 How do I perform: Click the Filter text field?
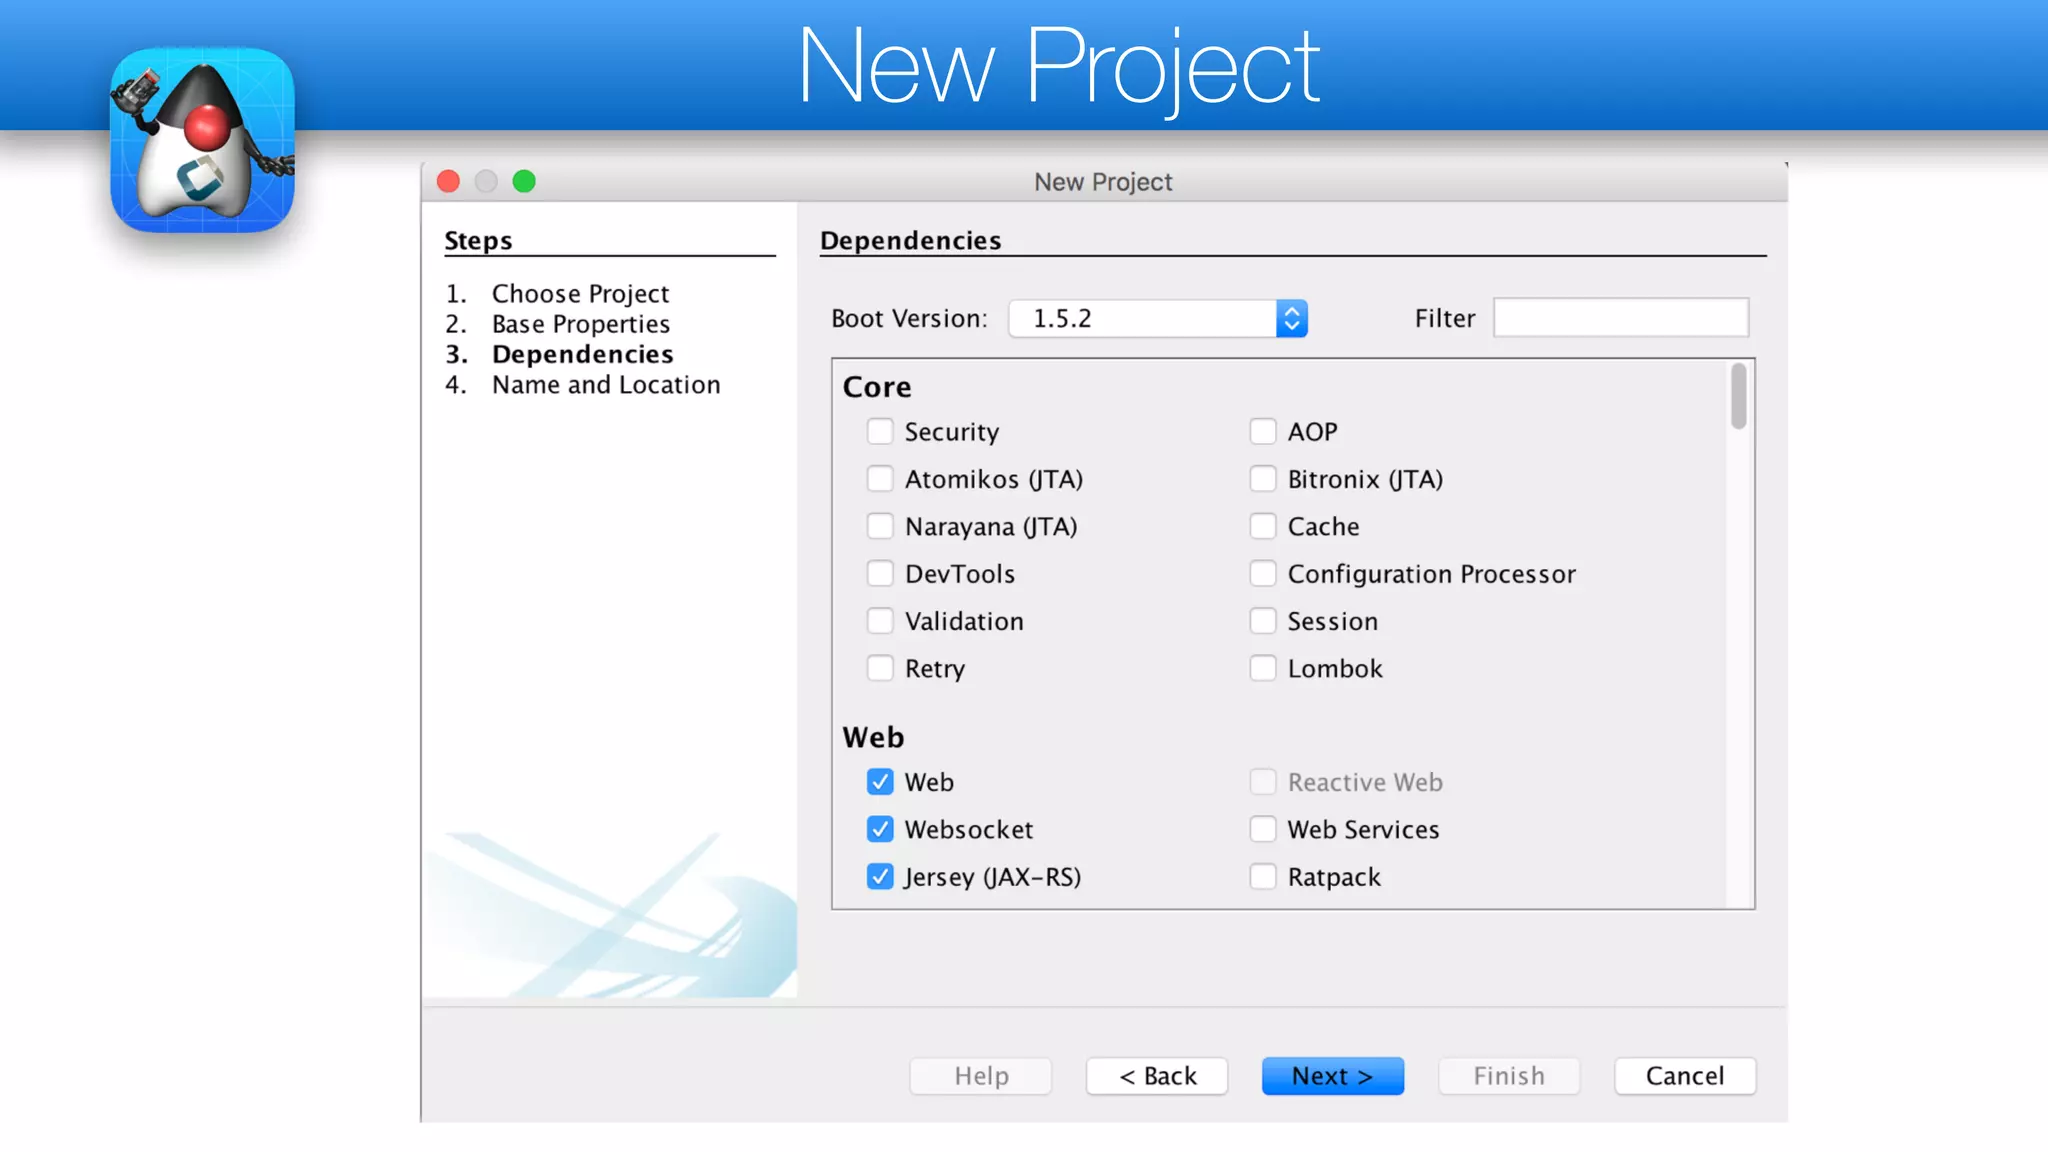[1620, 318]
